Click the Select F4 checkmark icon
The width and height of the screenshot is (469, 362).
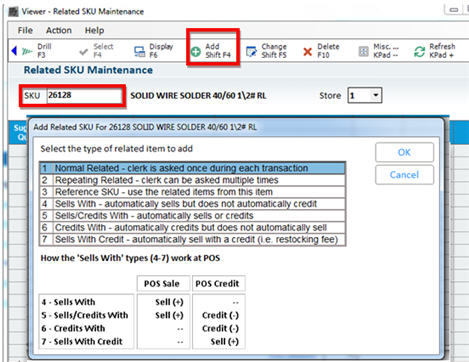(83, 52)
